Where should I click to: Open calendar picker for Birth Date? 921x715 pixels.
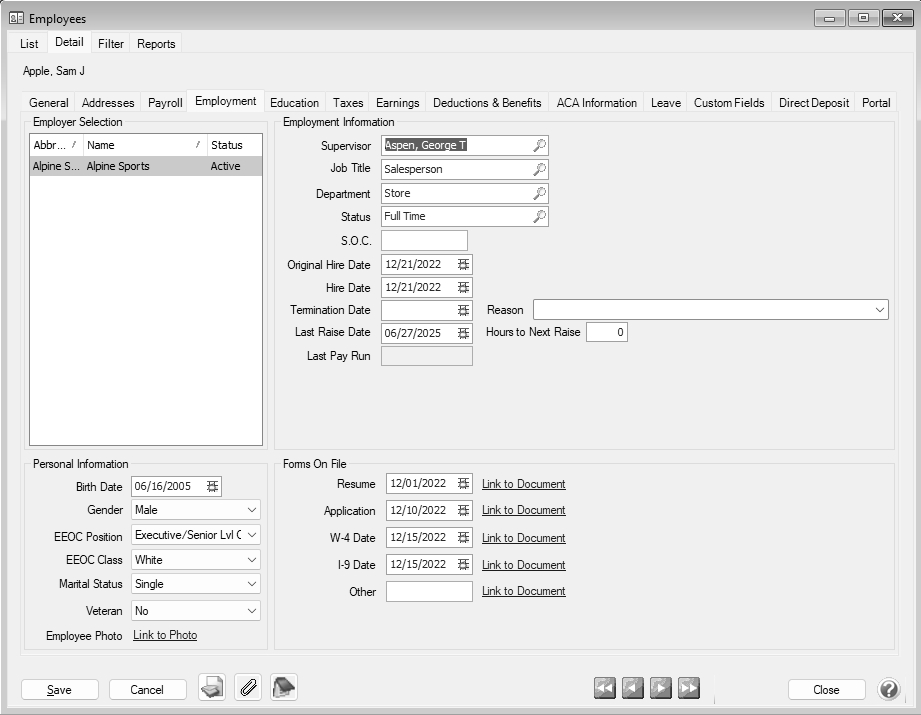212,487
